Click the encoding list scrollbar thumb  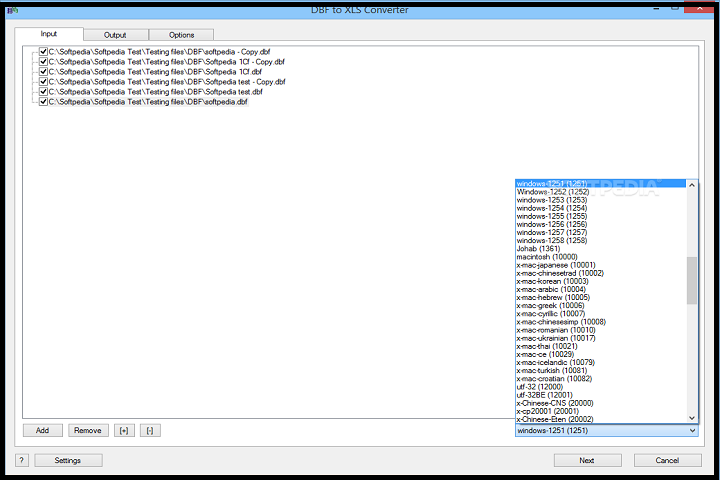692,280
